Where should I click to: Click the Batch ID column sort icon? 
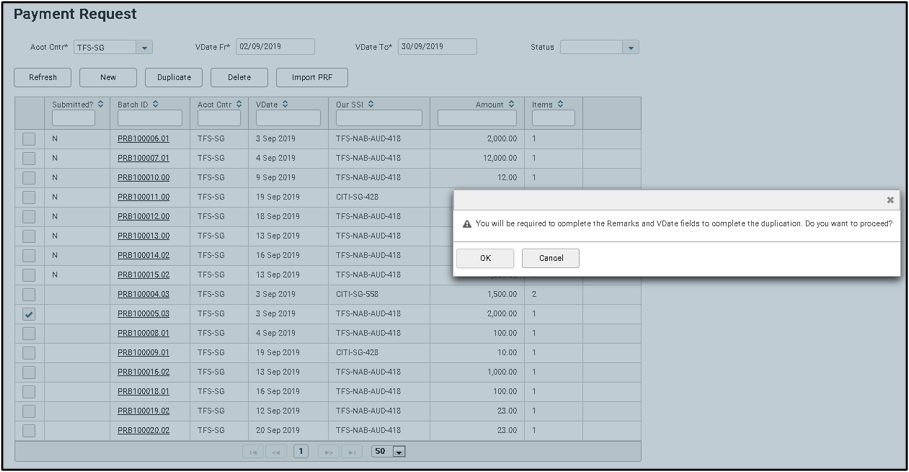(x=155, y=104)
